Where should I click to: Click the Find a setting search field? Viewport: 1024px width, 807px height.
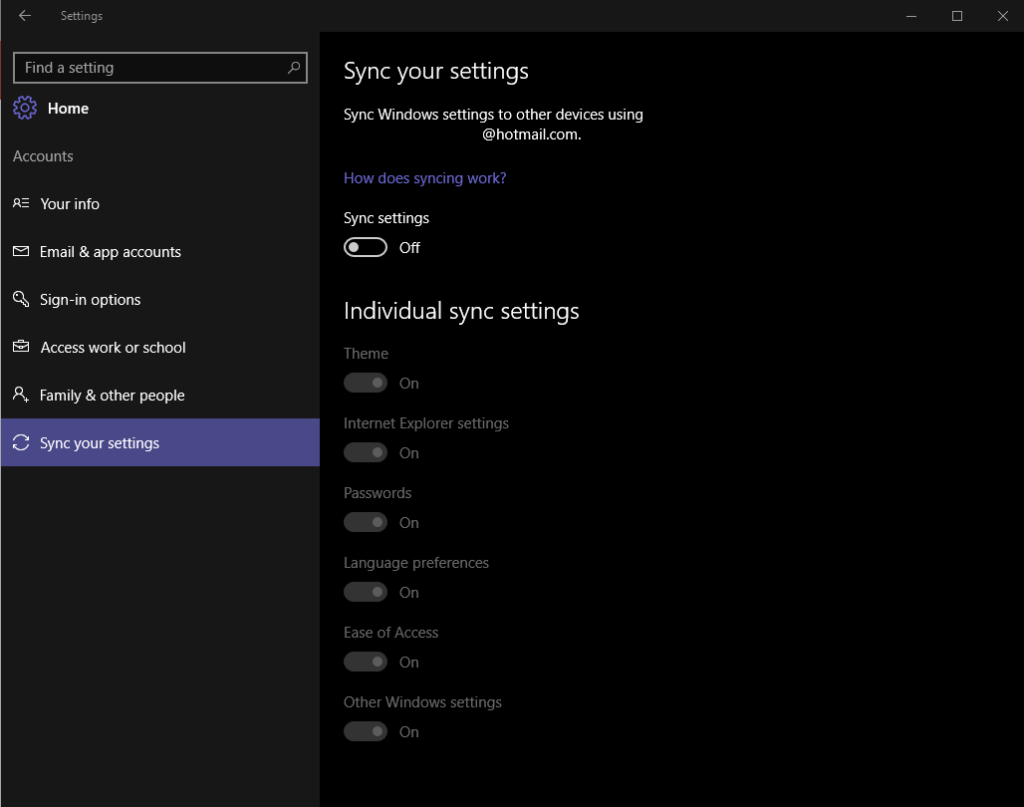(x=150, y=67)
